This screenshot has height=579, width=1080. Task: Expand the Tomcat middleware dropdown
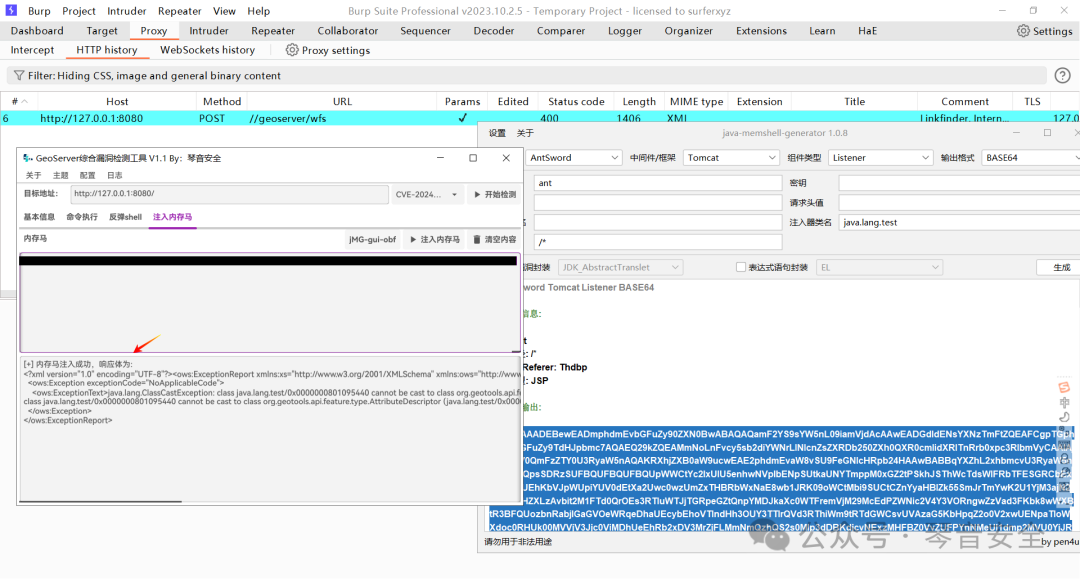click(x=731, y=158)
